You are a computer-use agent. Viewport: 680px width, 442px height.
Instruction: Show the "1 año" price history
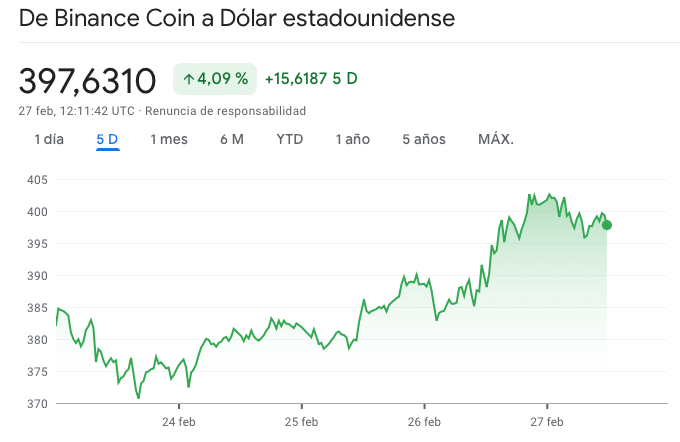(x=352, y=139)
